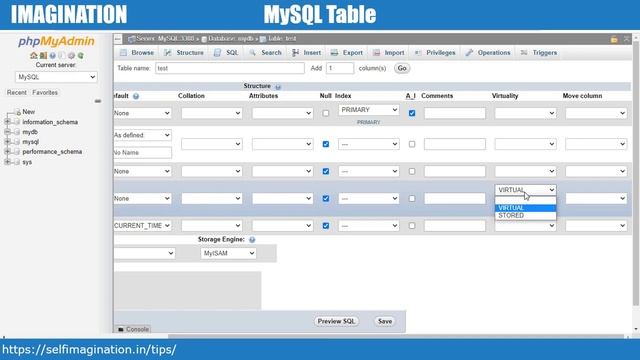Click the Add column(s) number field

point(340,68)
